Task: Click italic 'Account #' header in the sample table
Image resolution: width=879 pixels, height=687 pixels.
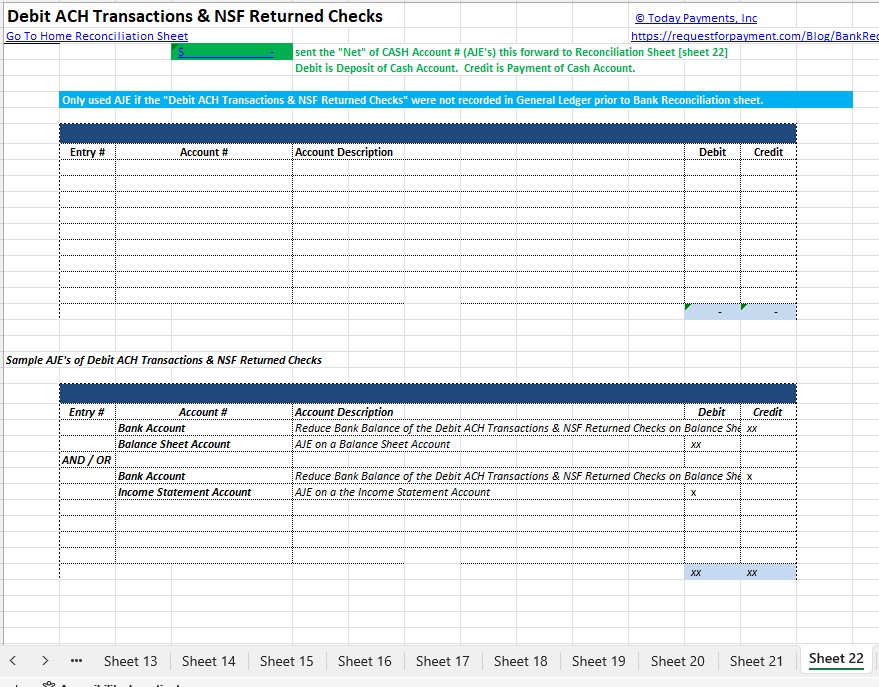Action: coord(203,412)
